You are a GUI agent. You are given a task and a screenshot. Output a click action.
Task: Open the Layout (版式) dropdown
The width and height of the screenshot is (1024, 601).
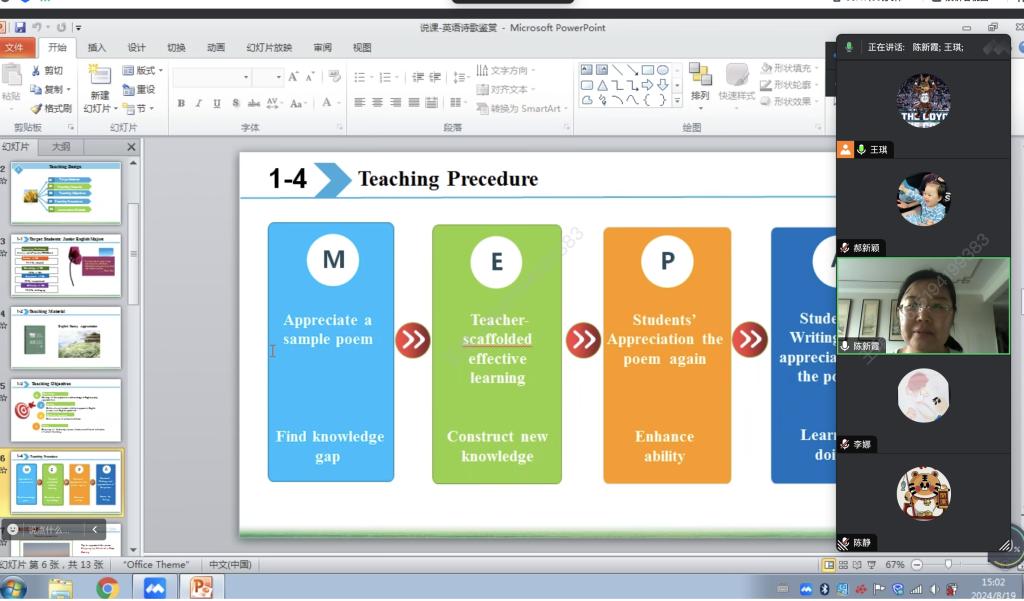pyautogui.click(x=143, y=70)
